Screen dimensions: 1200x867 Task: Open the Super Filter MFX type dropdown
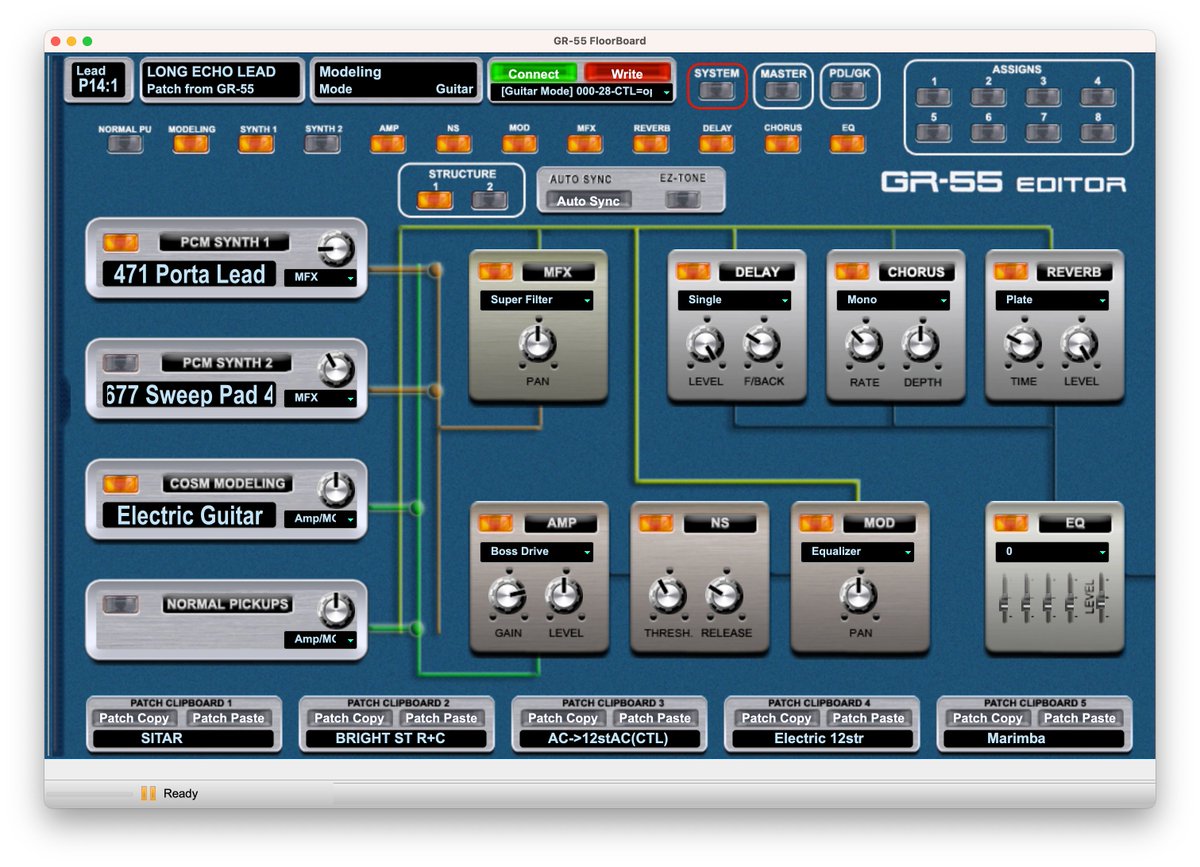tap(537, 300)
